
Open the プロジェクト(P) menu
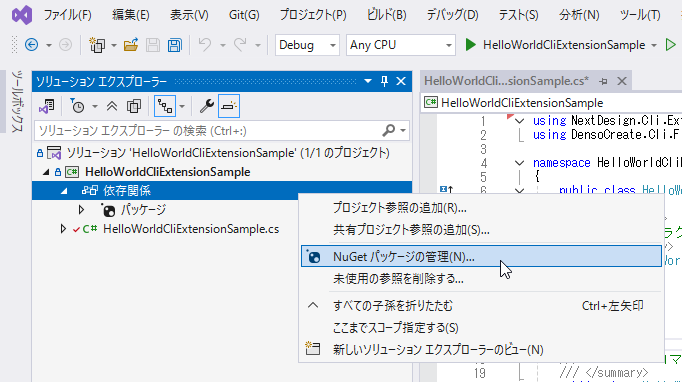point(313,15)
